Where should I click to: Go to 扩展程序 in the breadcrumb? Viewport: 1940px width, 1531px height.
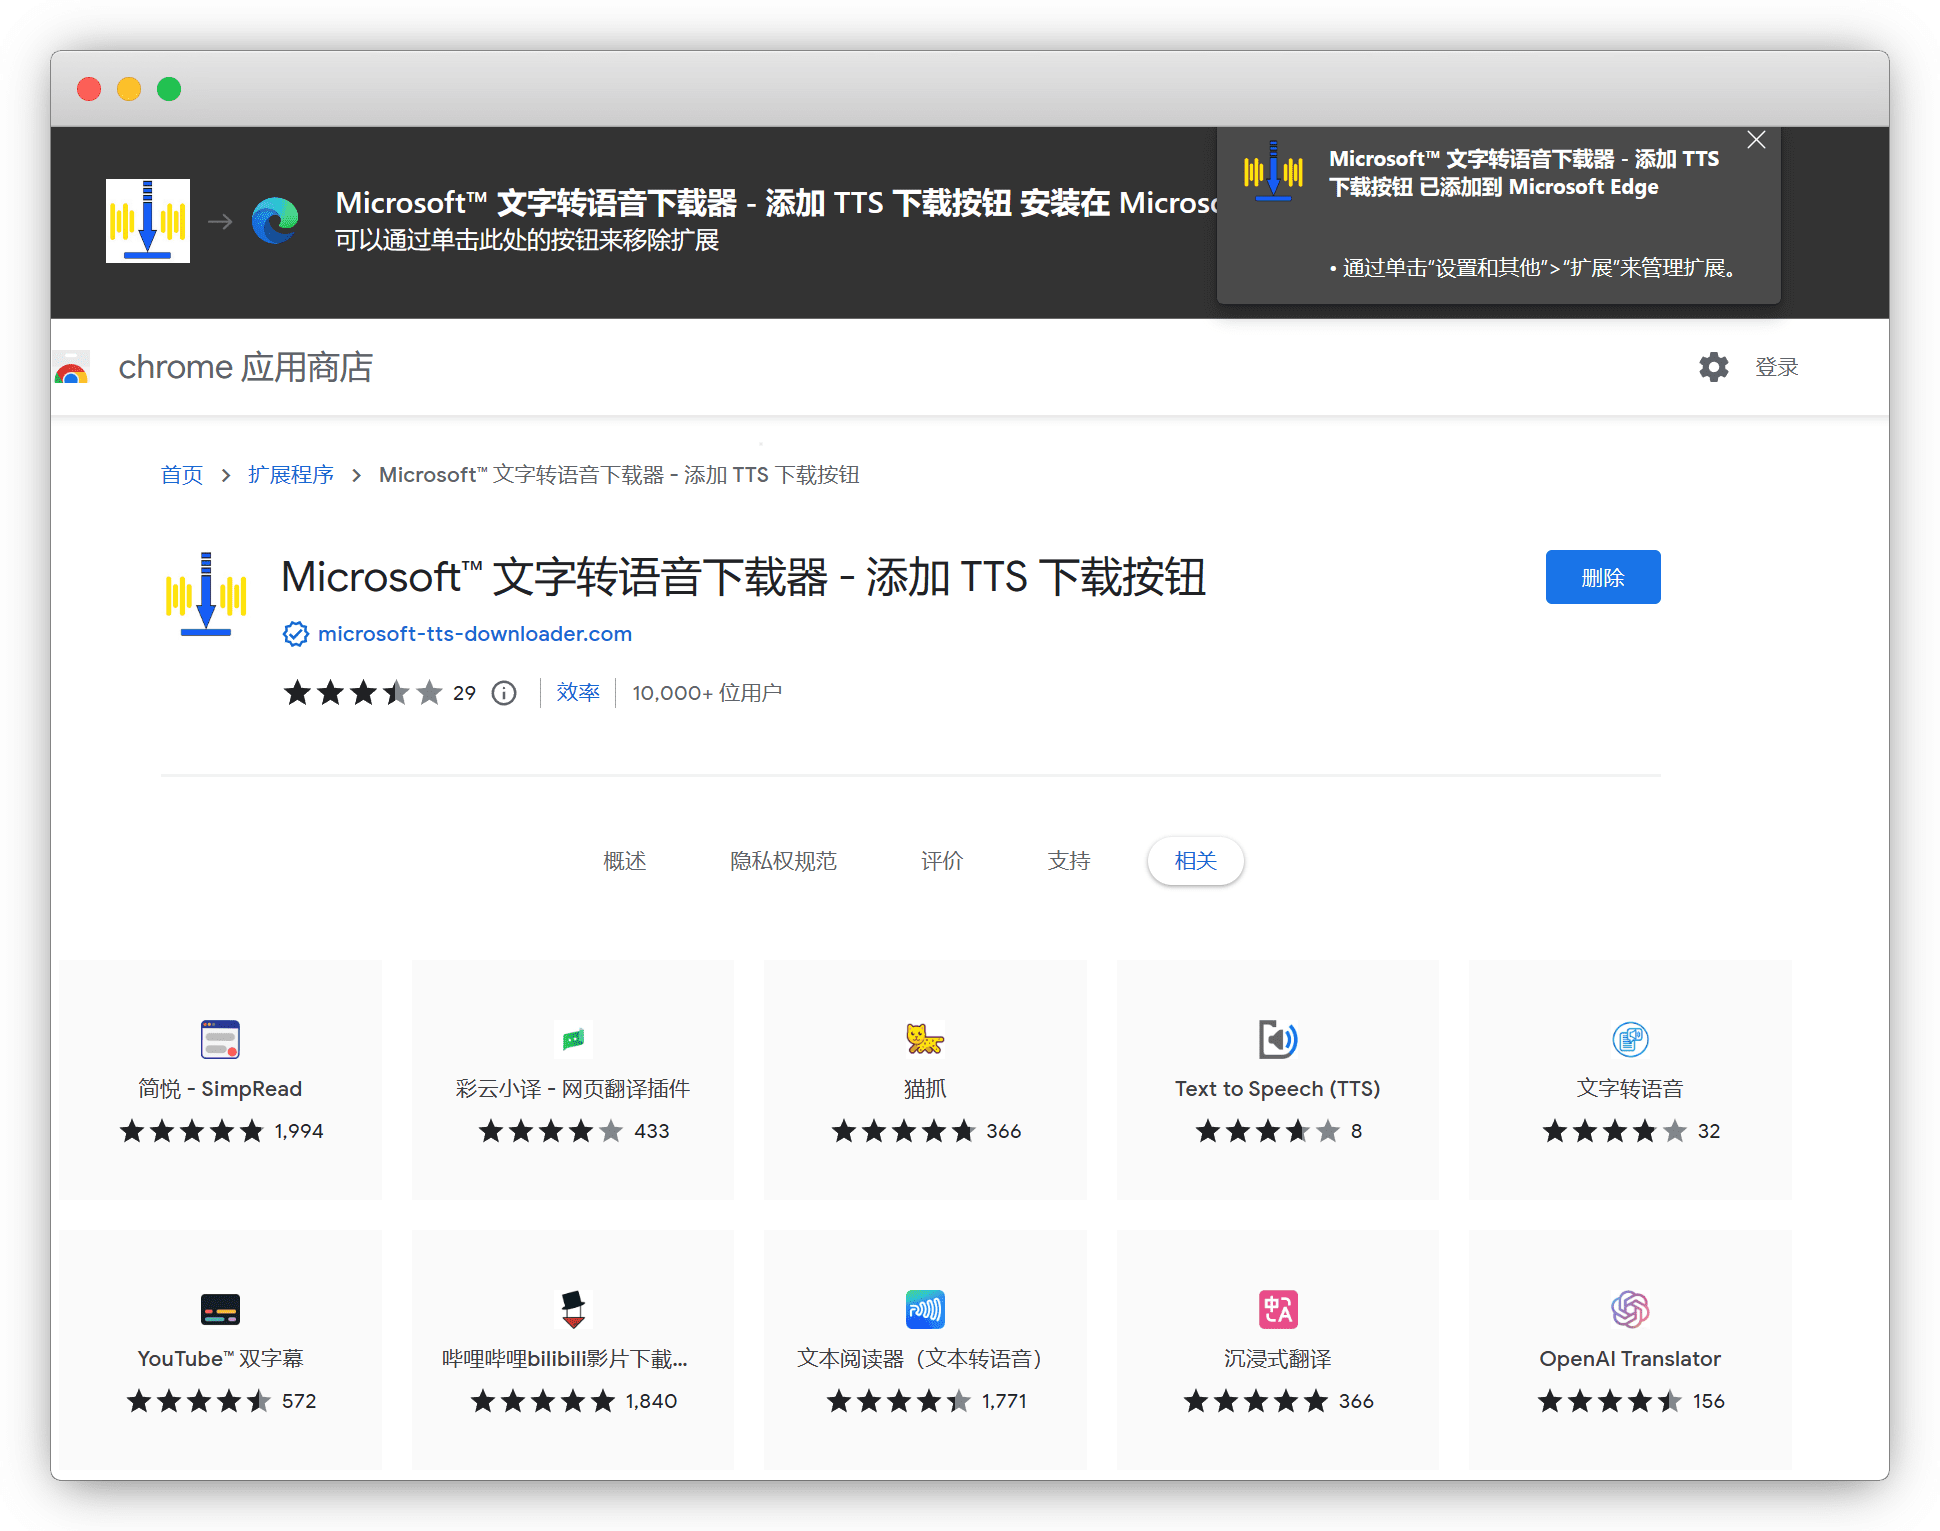coord(290,475)
